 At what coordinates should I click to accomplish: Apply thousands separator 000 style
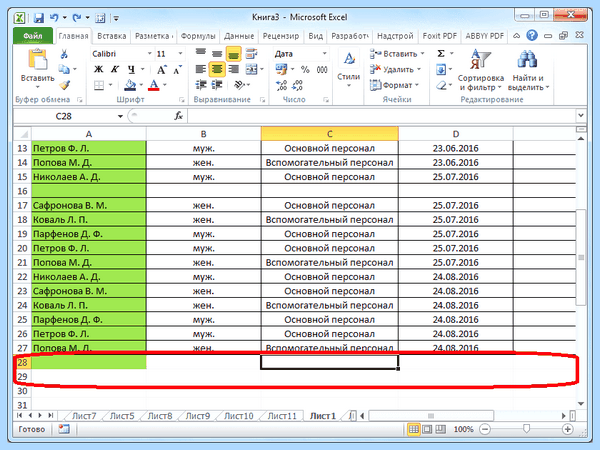[322, 70]
